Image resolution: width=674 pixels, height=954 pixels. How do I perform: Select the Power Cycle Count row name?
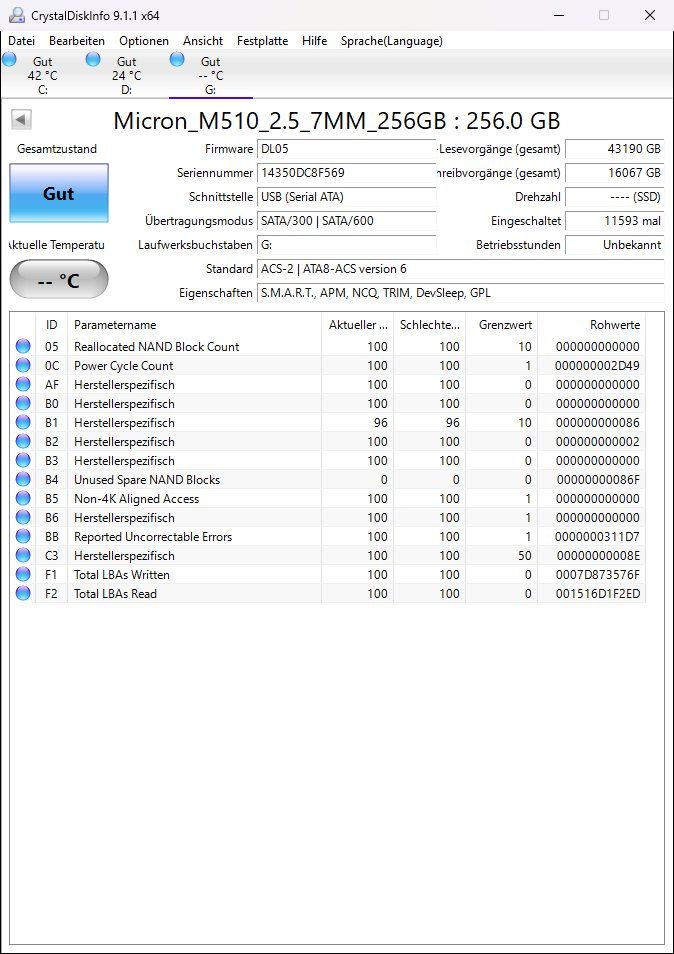[123, 366]
